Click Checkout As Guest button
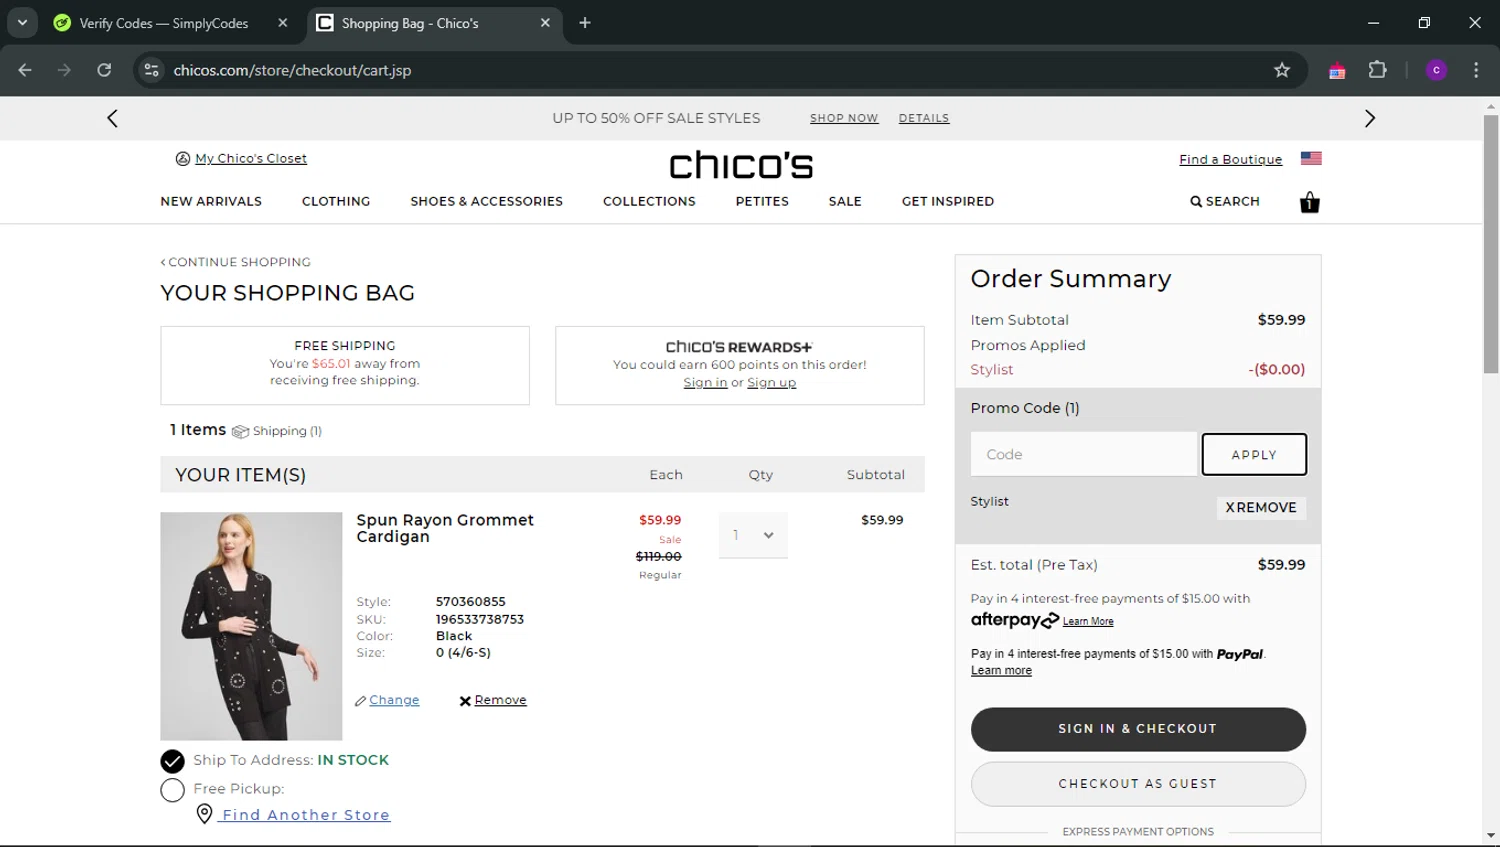 [x=1138, y=784]
